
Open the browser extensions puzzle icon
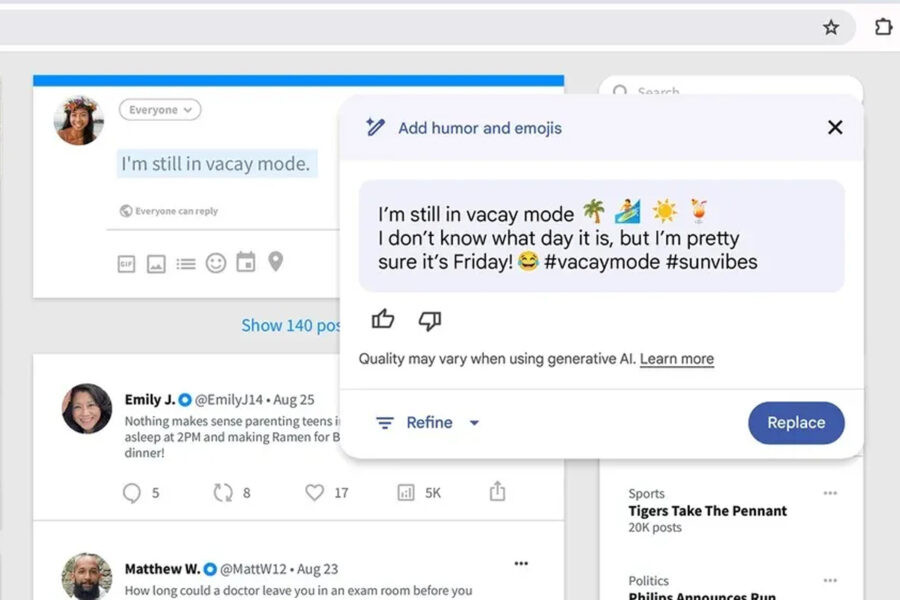883,26
